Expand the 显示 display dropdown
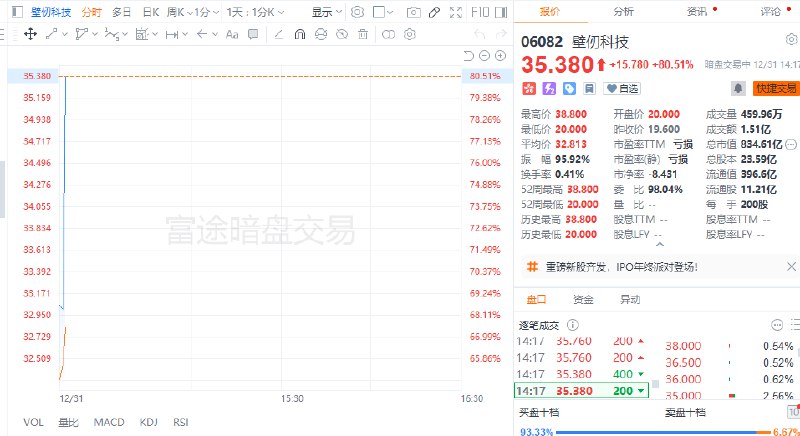The height and width of the screenshot is (436, 800). click(327, 12)
